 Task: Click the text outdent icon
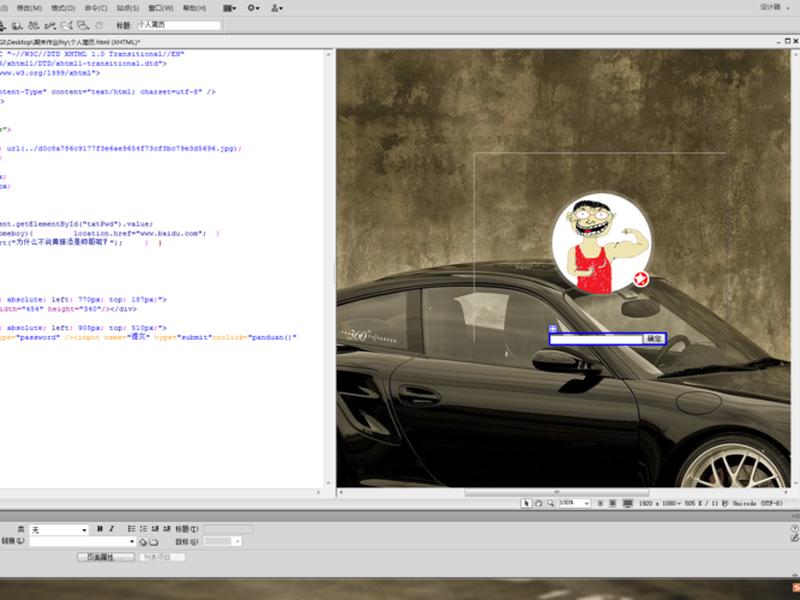[155, 529]
